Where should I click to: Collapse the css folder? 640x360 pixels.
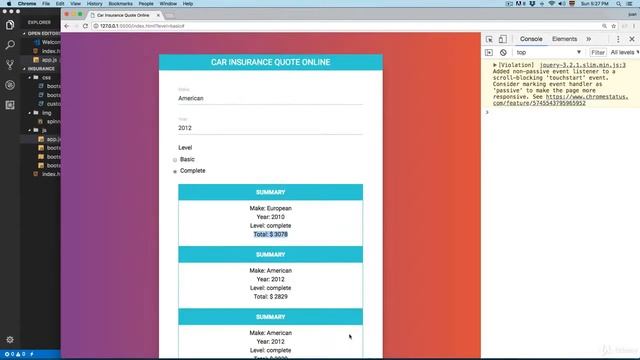tap(30, 78)
